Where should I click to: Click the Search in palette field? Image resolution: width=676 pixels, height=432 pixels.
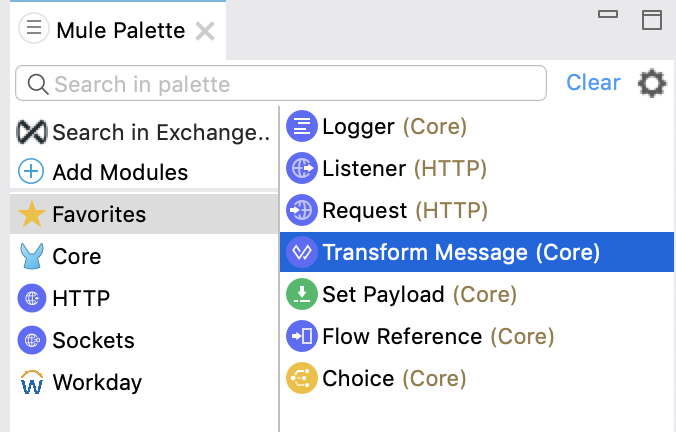click(290, 84)
